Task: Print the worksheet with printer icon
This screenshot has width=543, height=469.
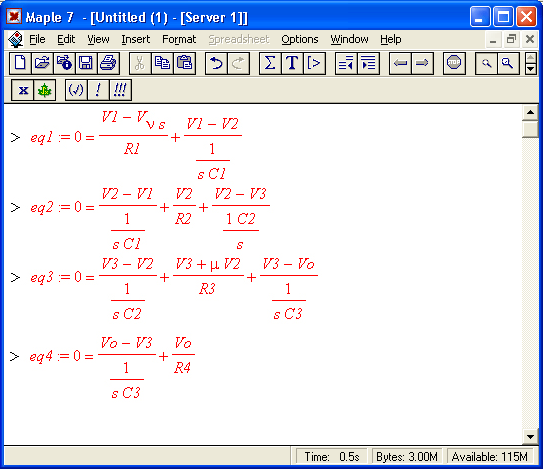Action: tap(108, 63)
